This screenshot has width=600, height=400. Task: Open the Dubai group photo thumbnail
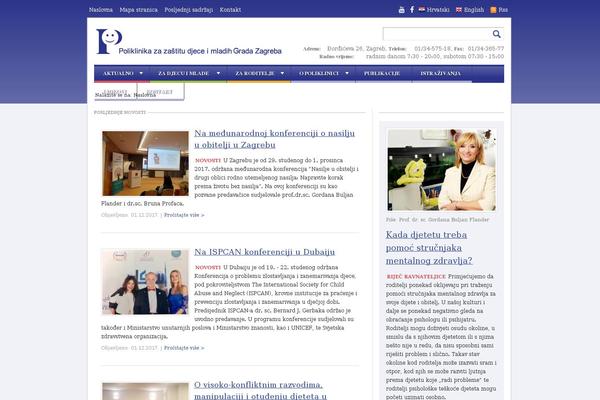(145, 282)
